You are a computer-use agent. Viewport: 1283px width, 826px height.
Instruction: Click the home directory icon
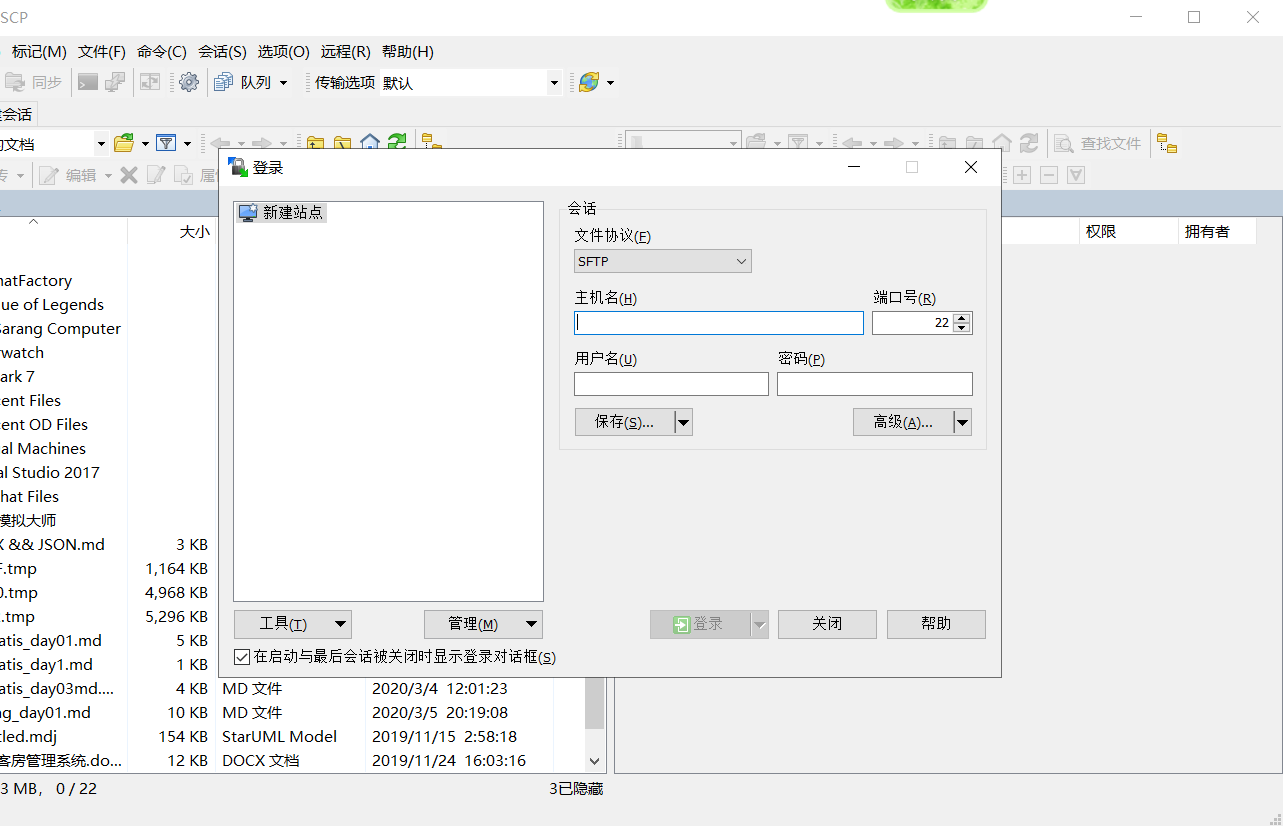369,143
